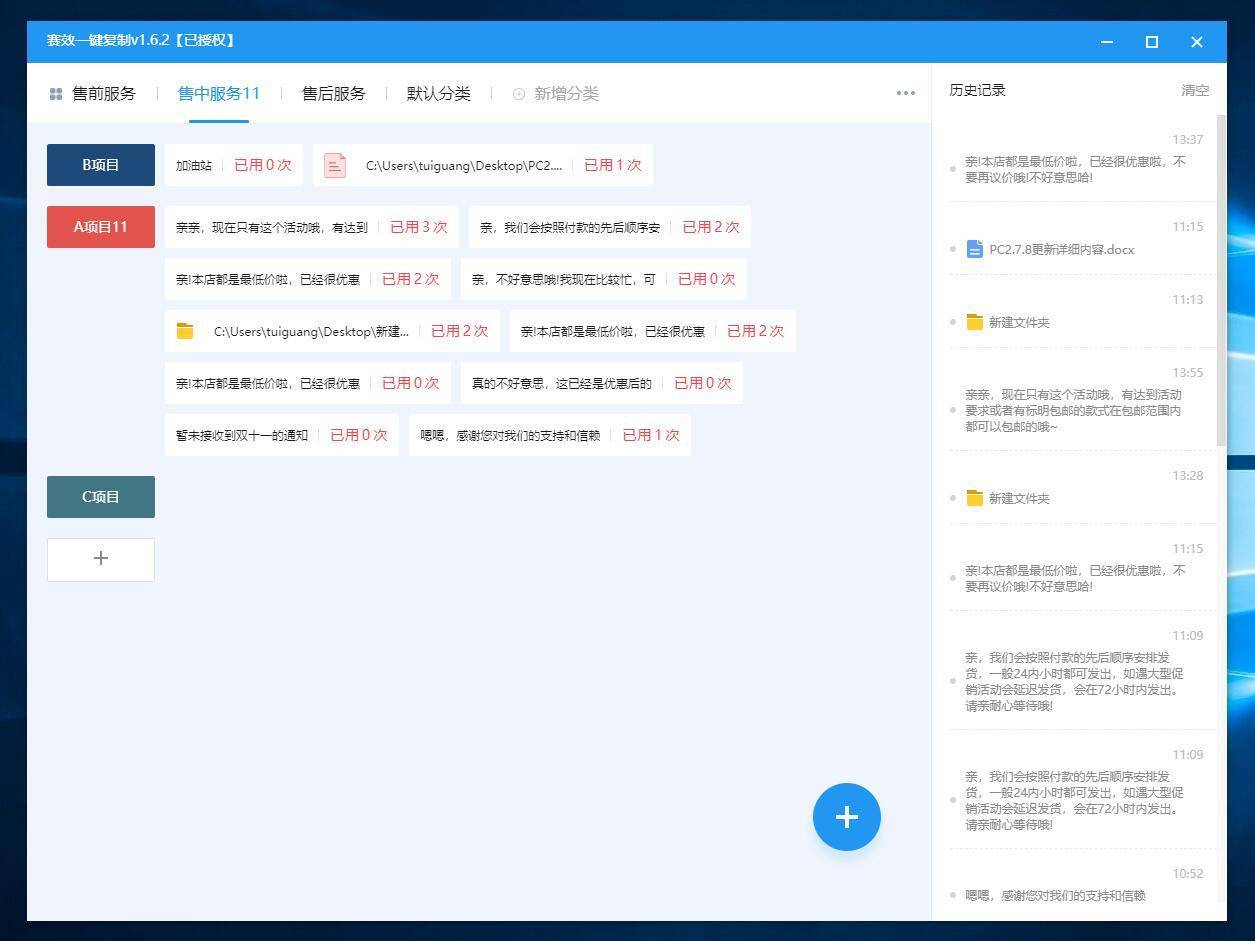Click 新建文件夹 history entry at 11:13
The height and width of the screenshot is (941, 1255).
(1019, 323)
